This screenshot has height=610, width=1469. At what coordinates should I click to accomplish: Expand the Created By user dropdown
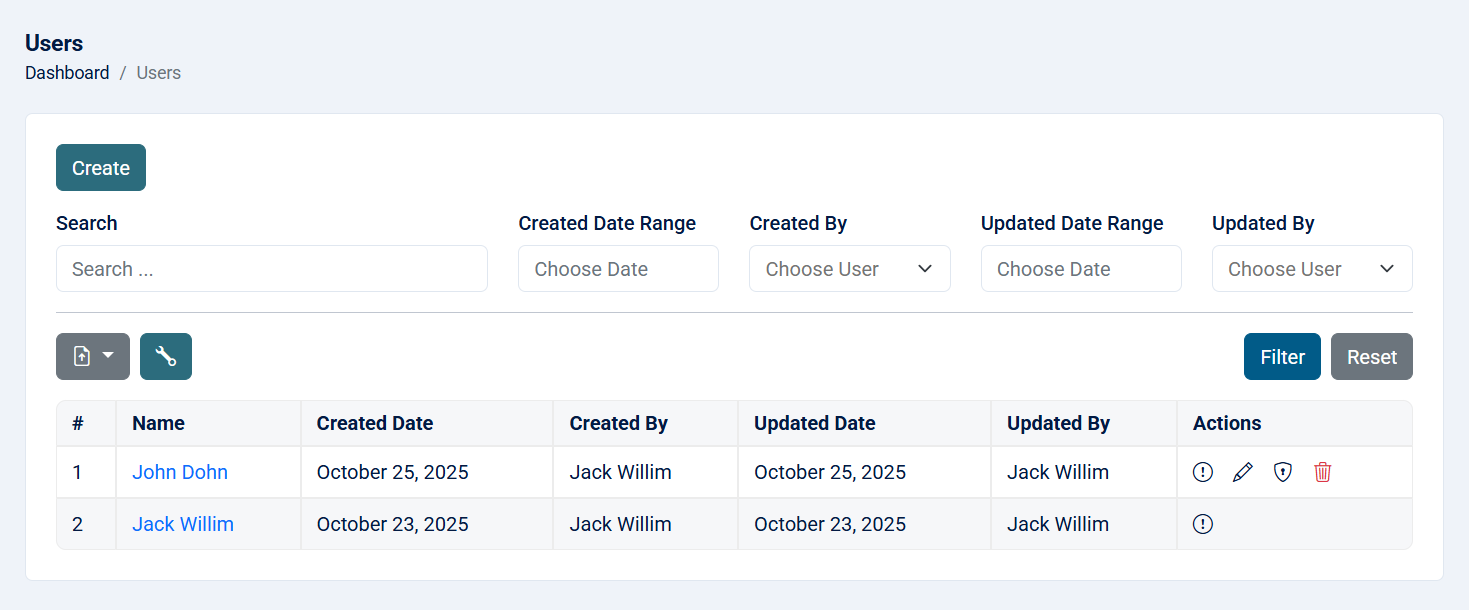[x=849, y=269]
